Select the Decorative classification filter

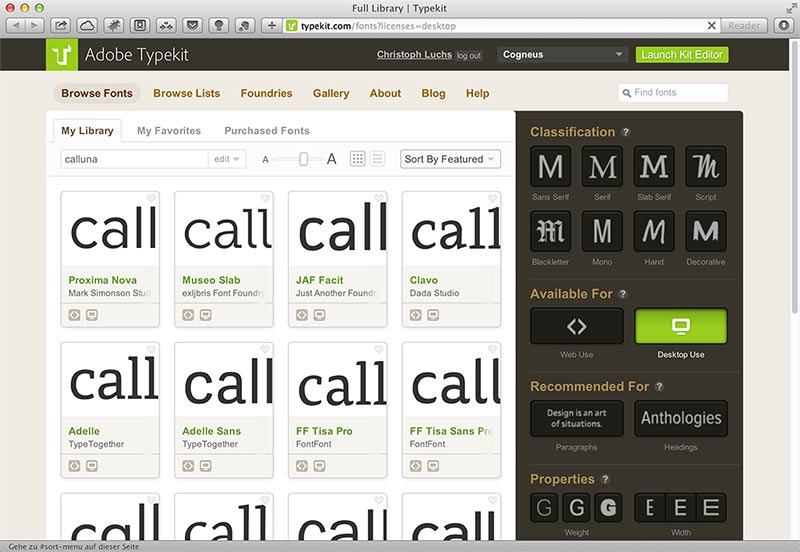[x=706, y=231]
